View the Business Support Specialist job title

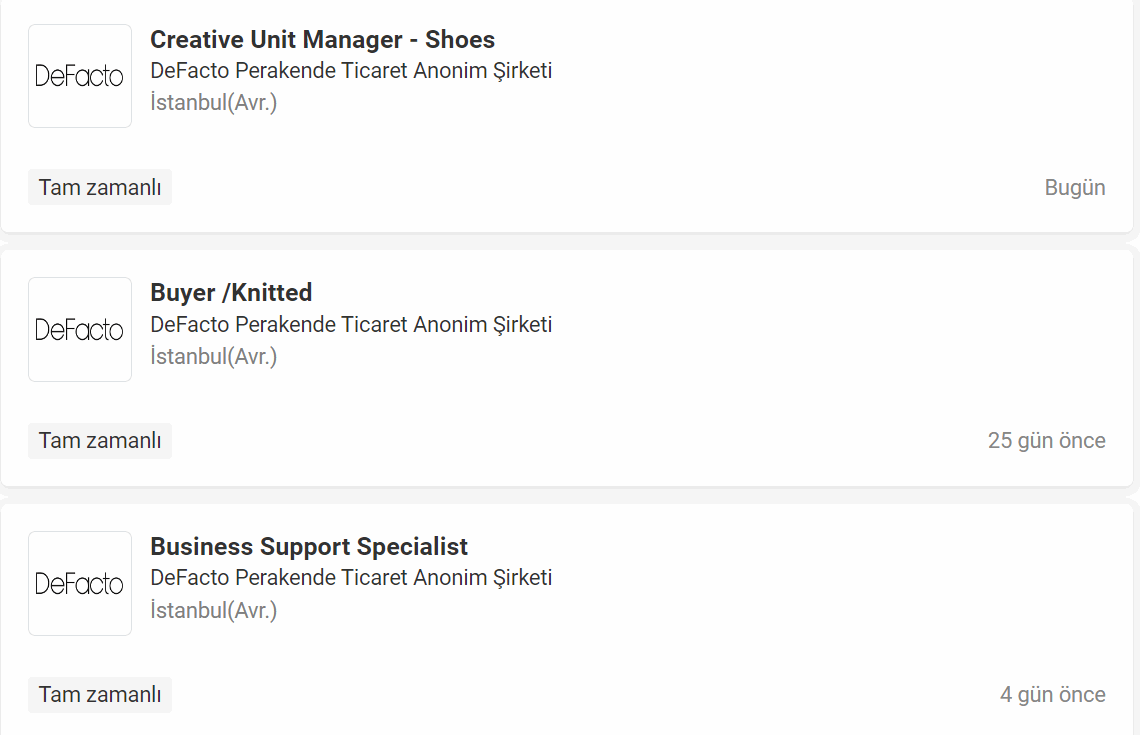coord(309,546)
